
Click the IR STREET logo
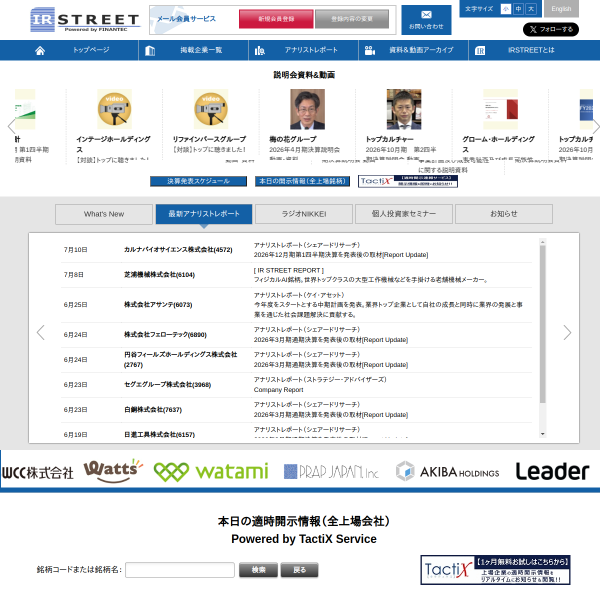point(85,20)
